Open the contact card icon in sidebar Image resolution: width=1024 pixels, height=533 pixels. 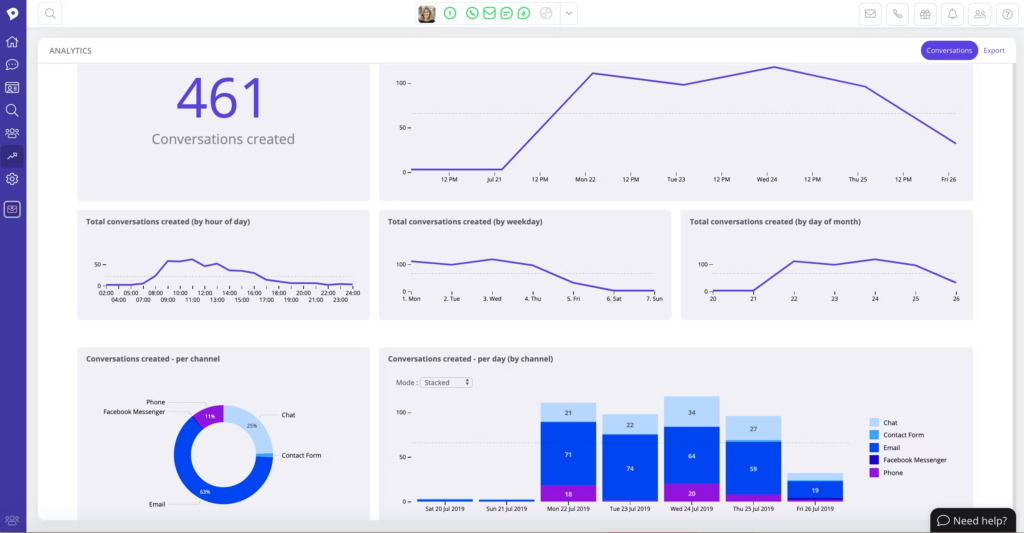coord(12,88)
